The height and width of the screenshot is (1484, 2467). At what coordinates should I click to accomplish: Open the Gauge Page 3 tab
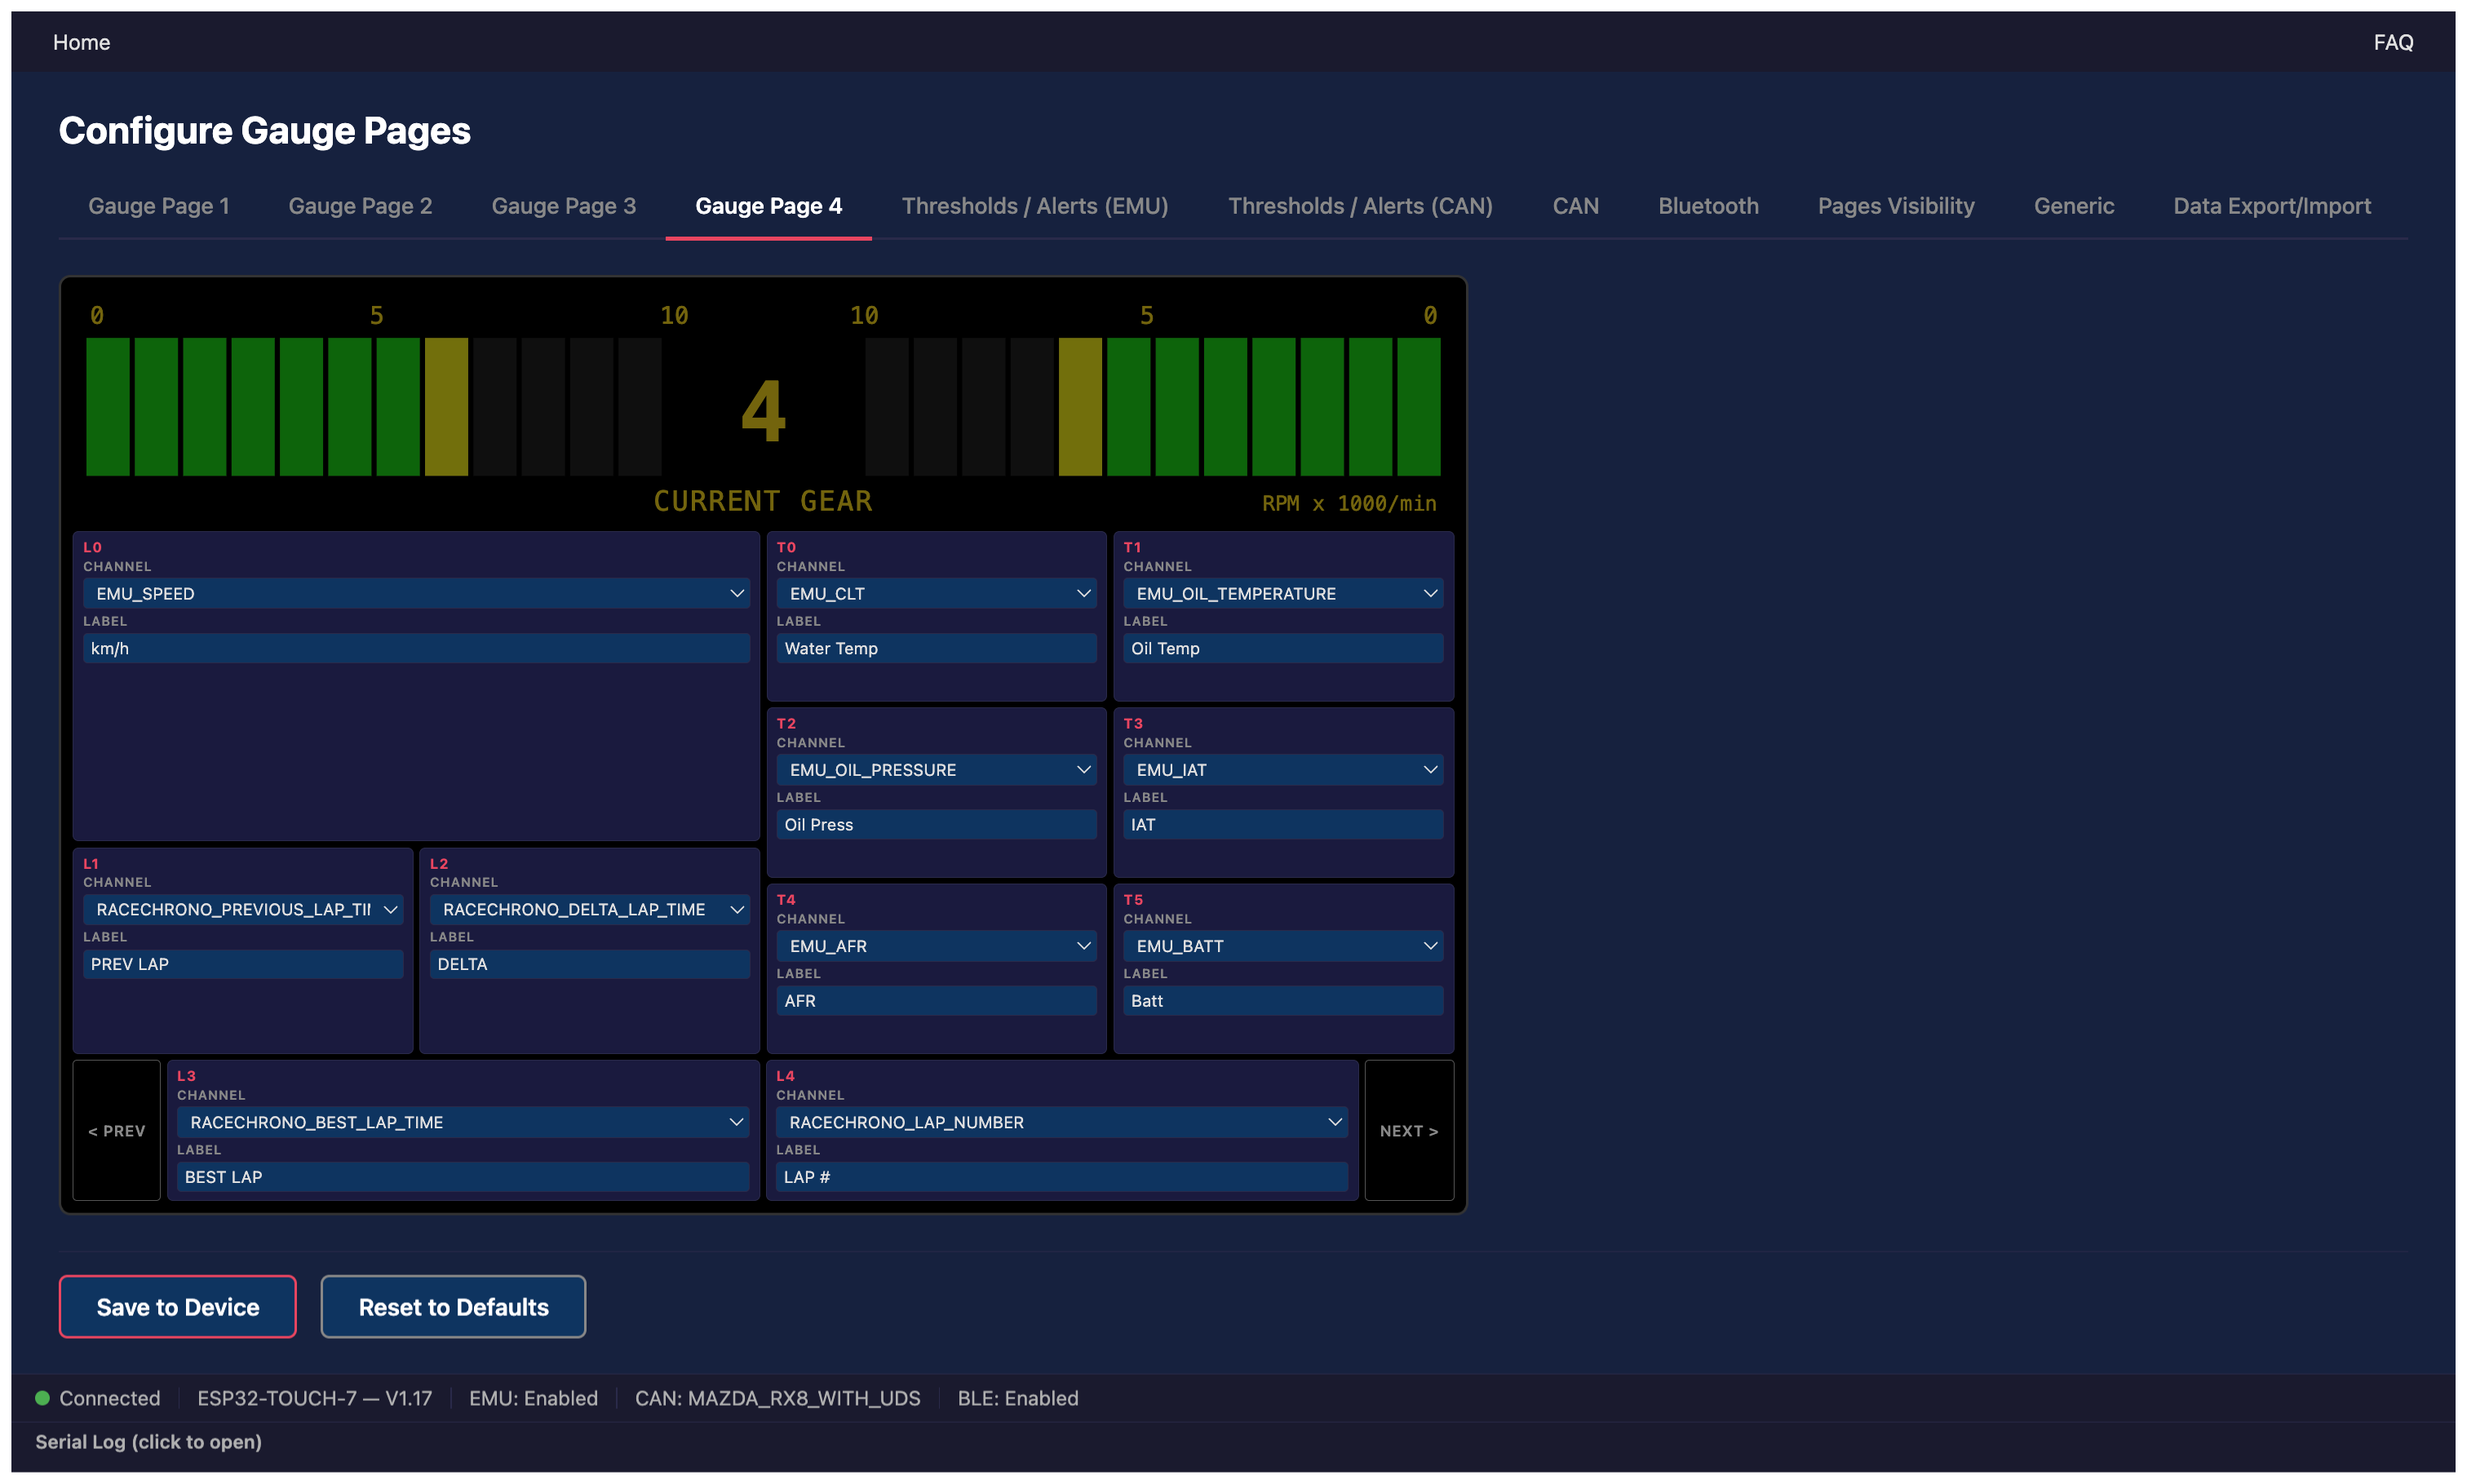[563, 206]
